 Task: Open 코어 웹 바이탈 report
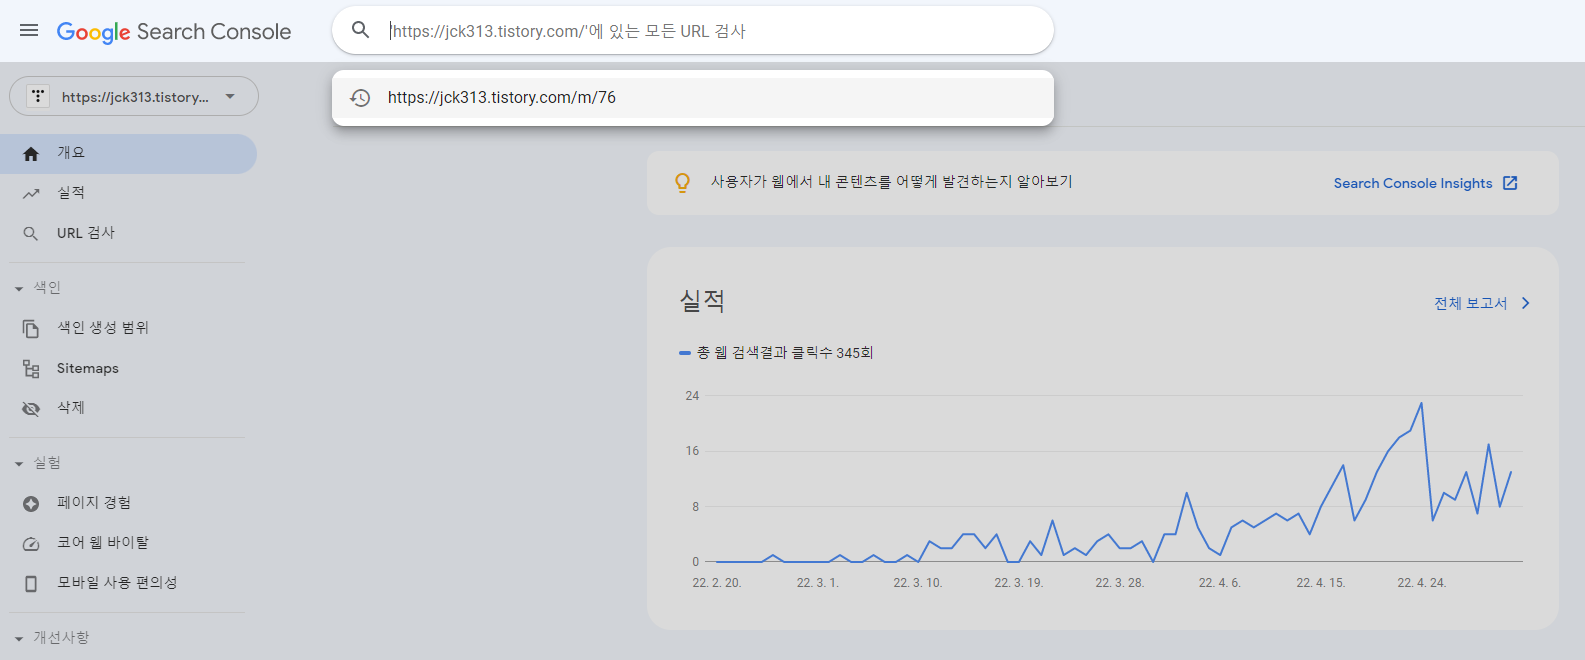click(128, 543)
